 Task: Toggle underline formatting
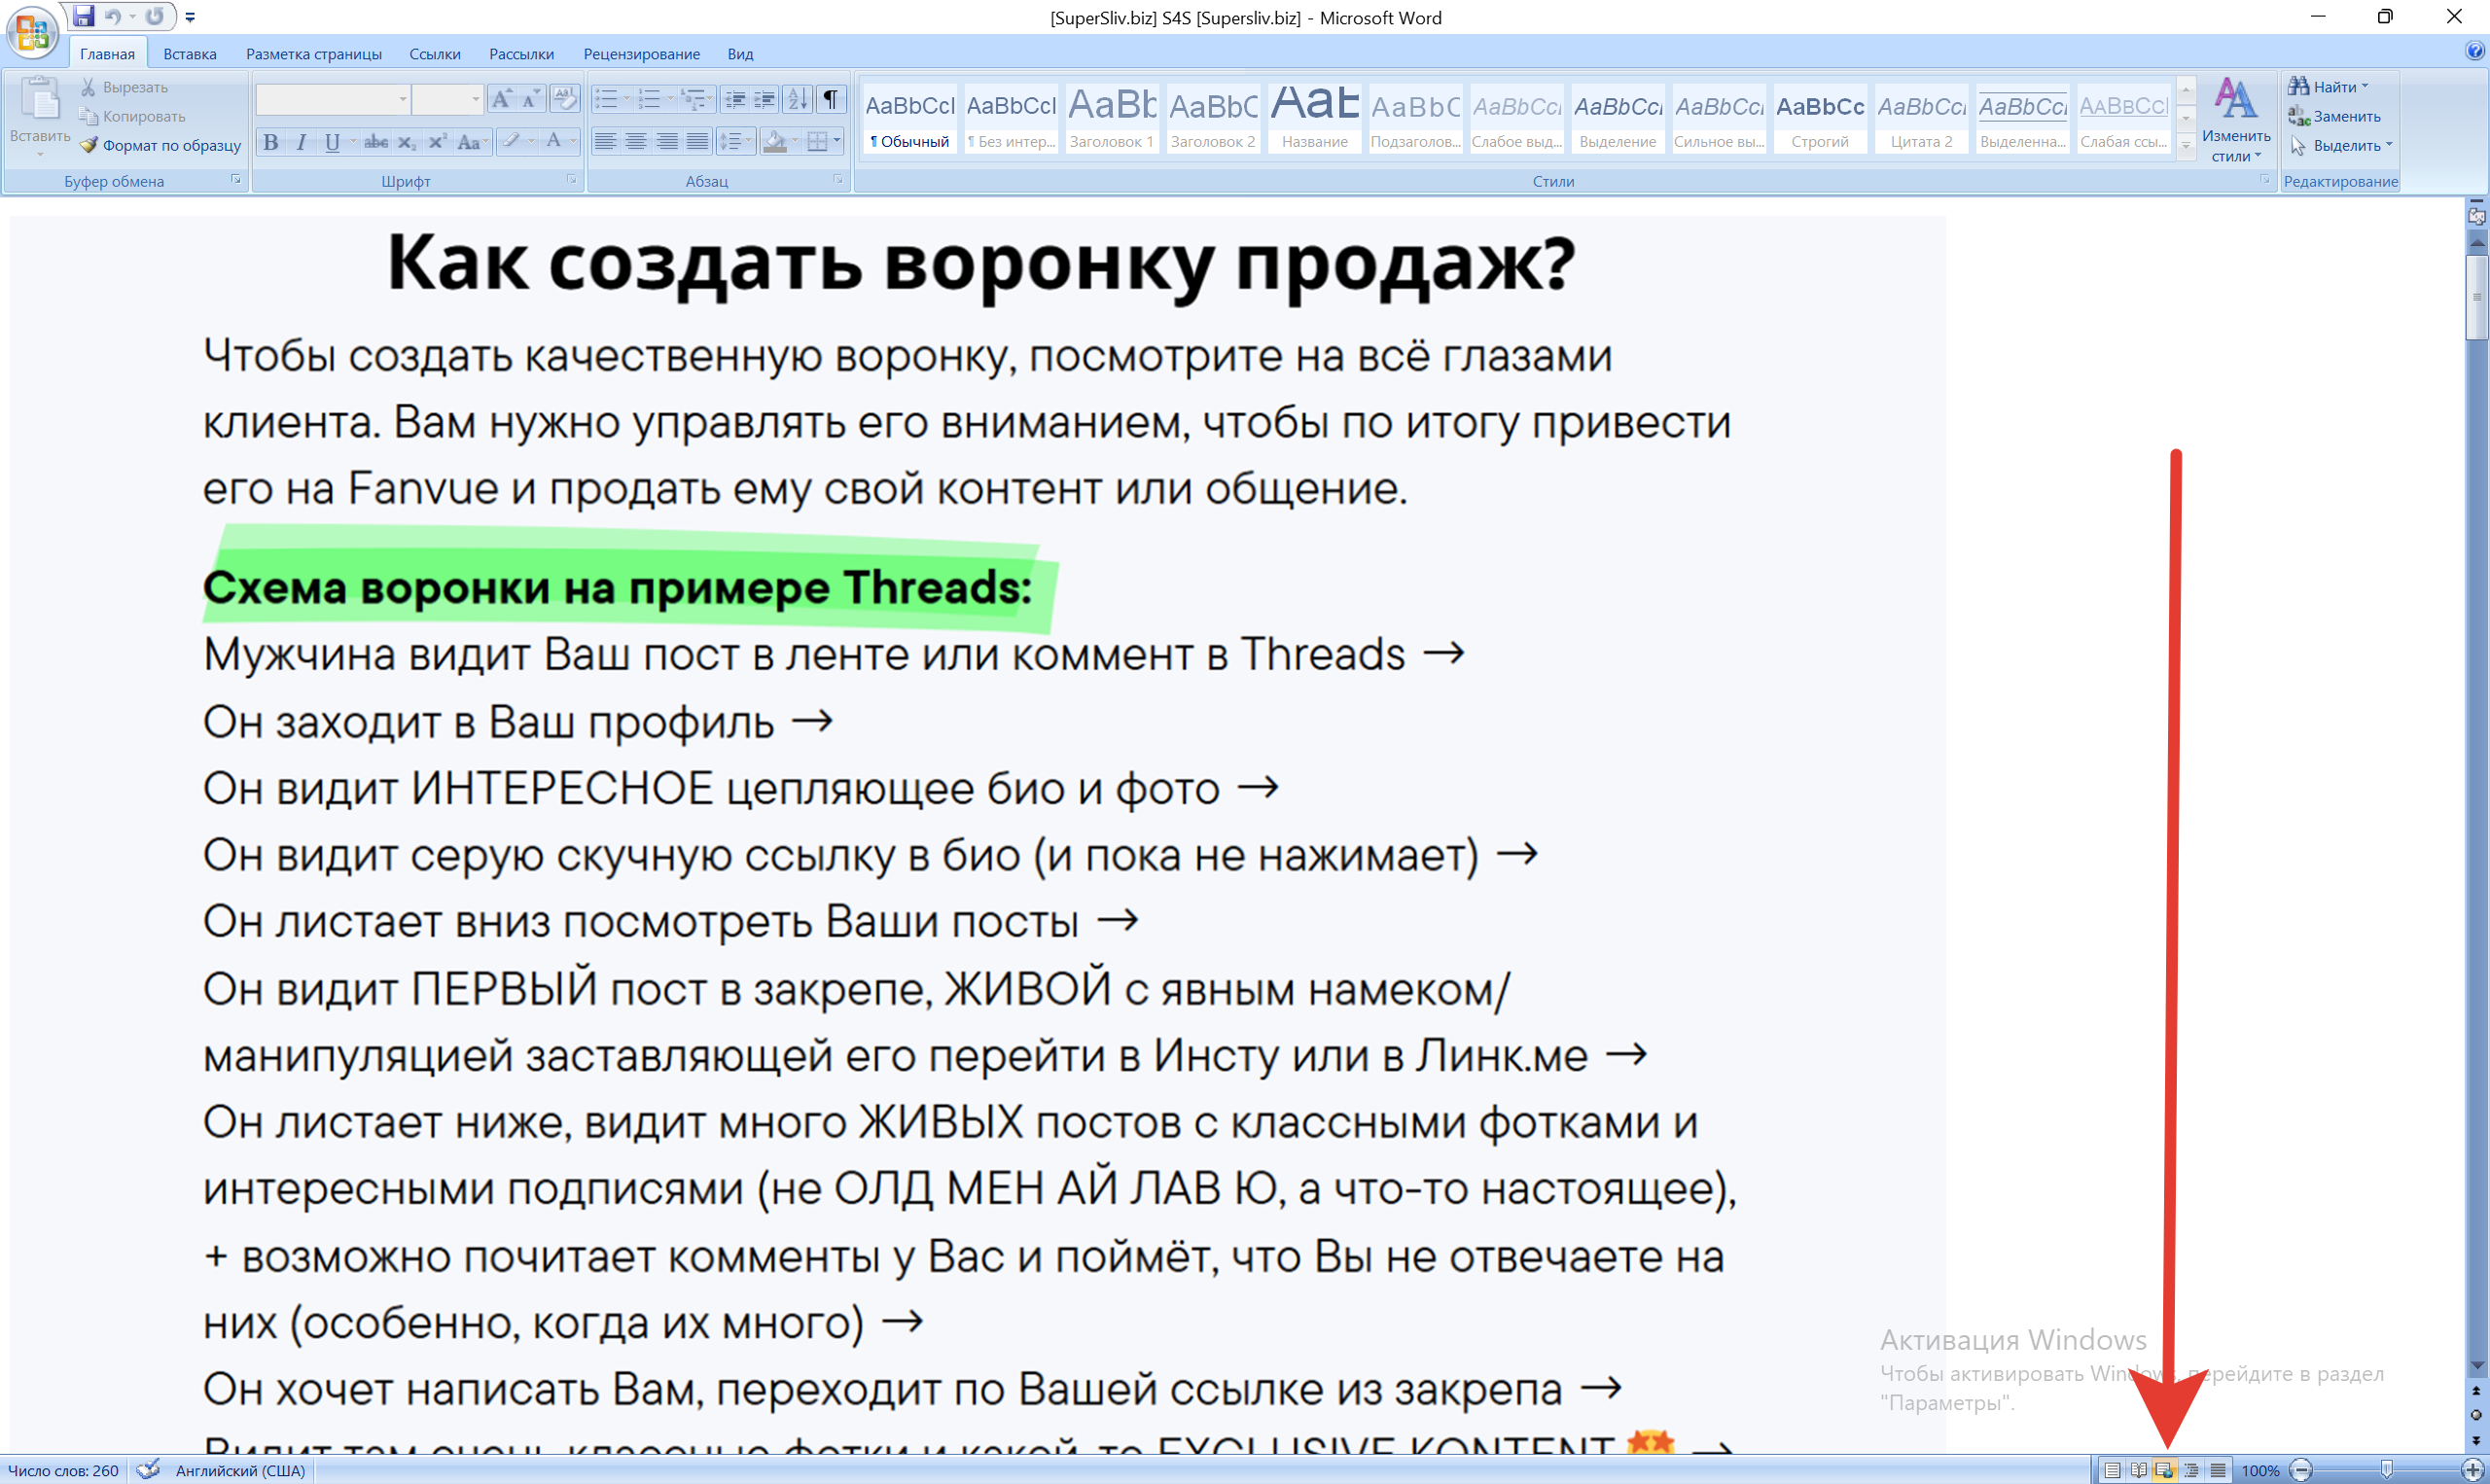[332, 142]
